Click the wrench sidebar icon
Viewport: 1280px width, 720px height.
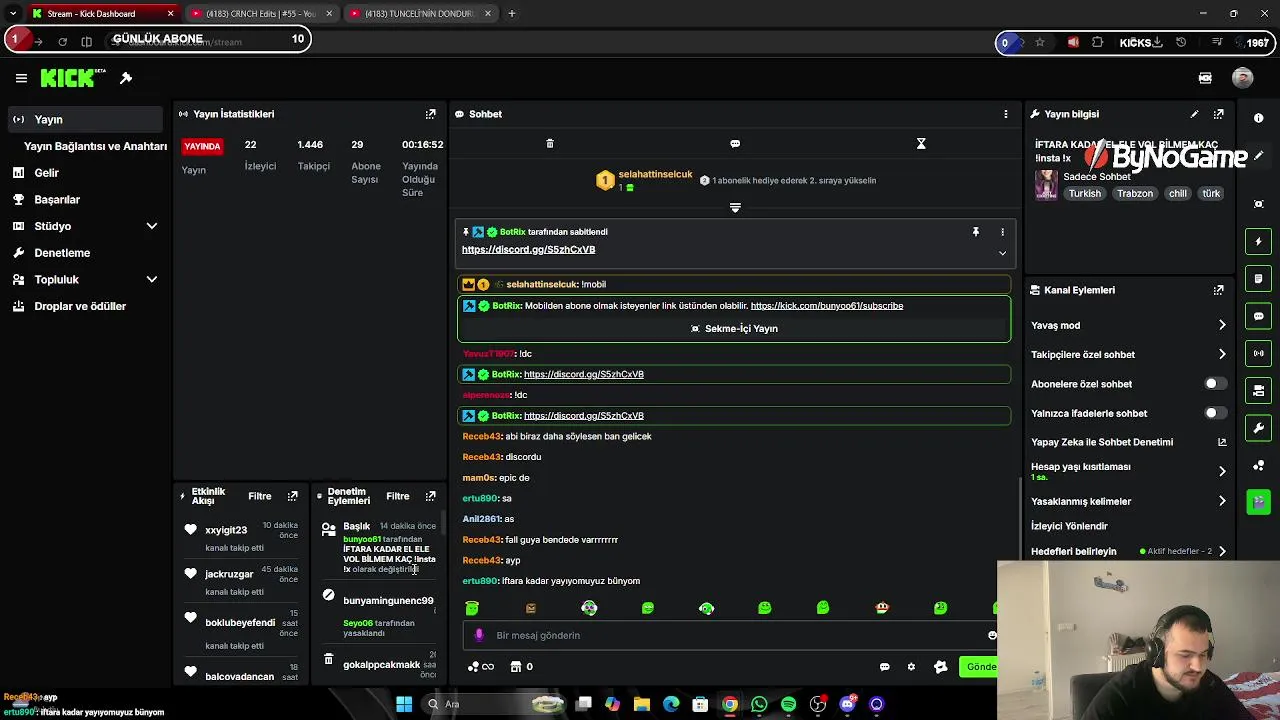[x=1258, y=428]
